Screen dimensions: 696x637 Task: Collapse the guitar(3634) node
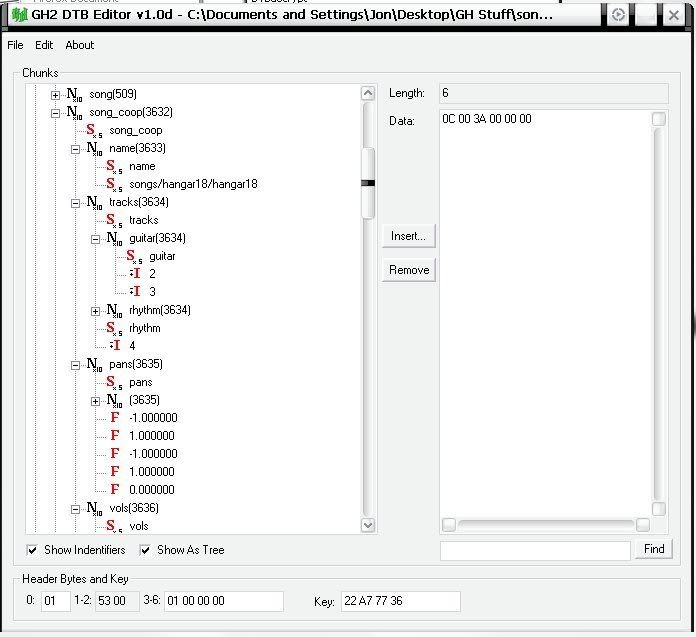click(95, 239)
